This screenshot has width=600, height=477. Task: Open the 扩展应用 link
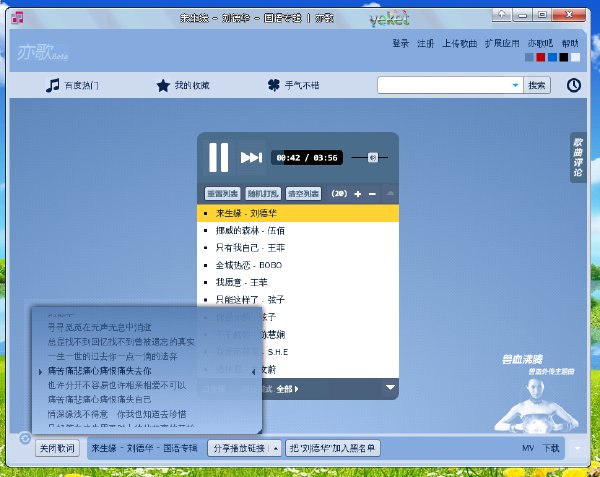pos(502,43)
